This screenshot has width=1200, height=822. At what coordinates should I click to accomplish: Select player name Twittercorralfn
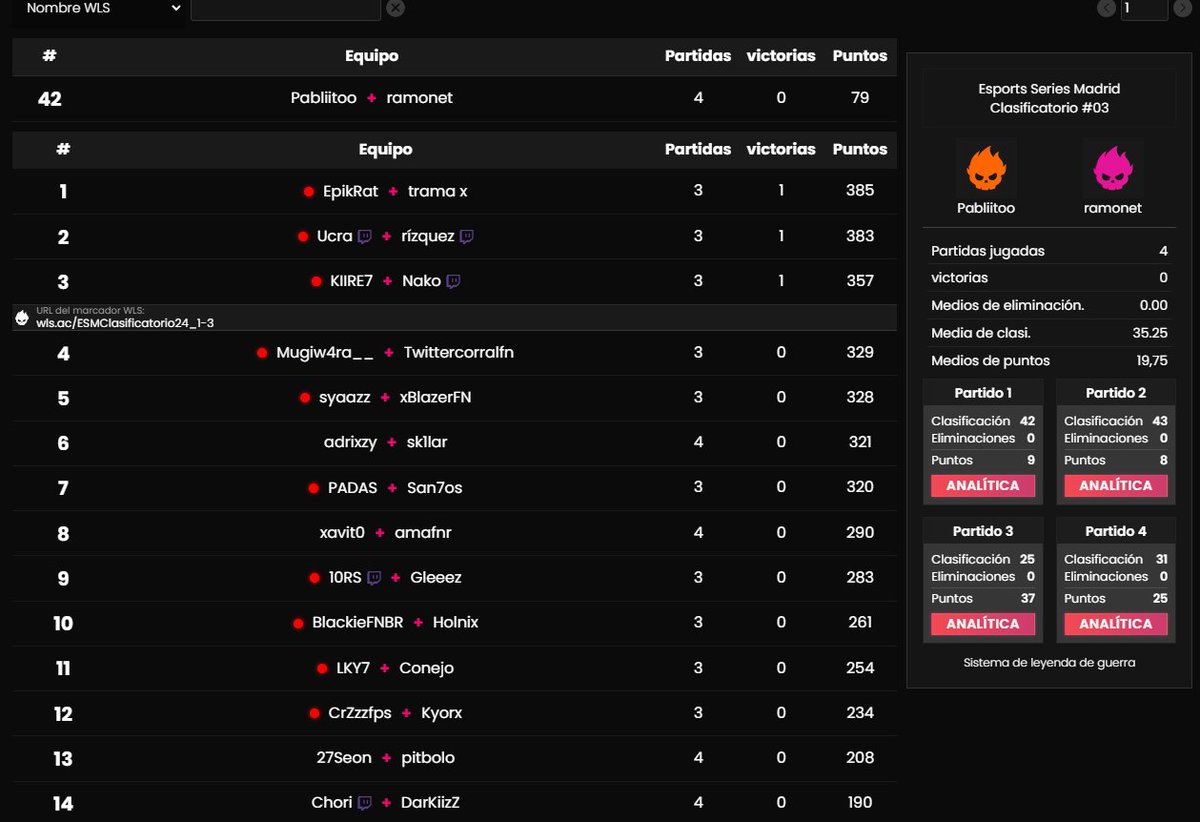(459, 352)
